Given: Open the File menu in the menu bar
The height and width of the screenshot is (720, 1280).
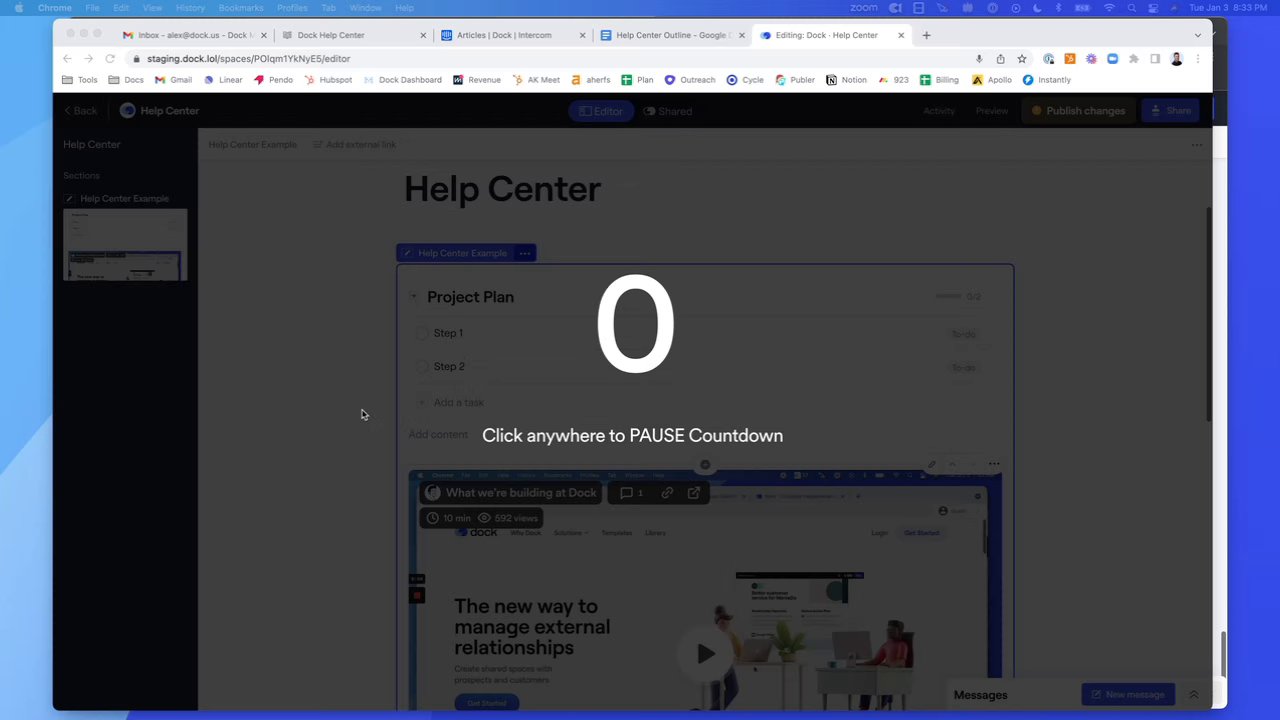Looking at the screenshot, I should coord(92,8).
